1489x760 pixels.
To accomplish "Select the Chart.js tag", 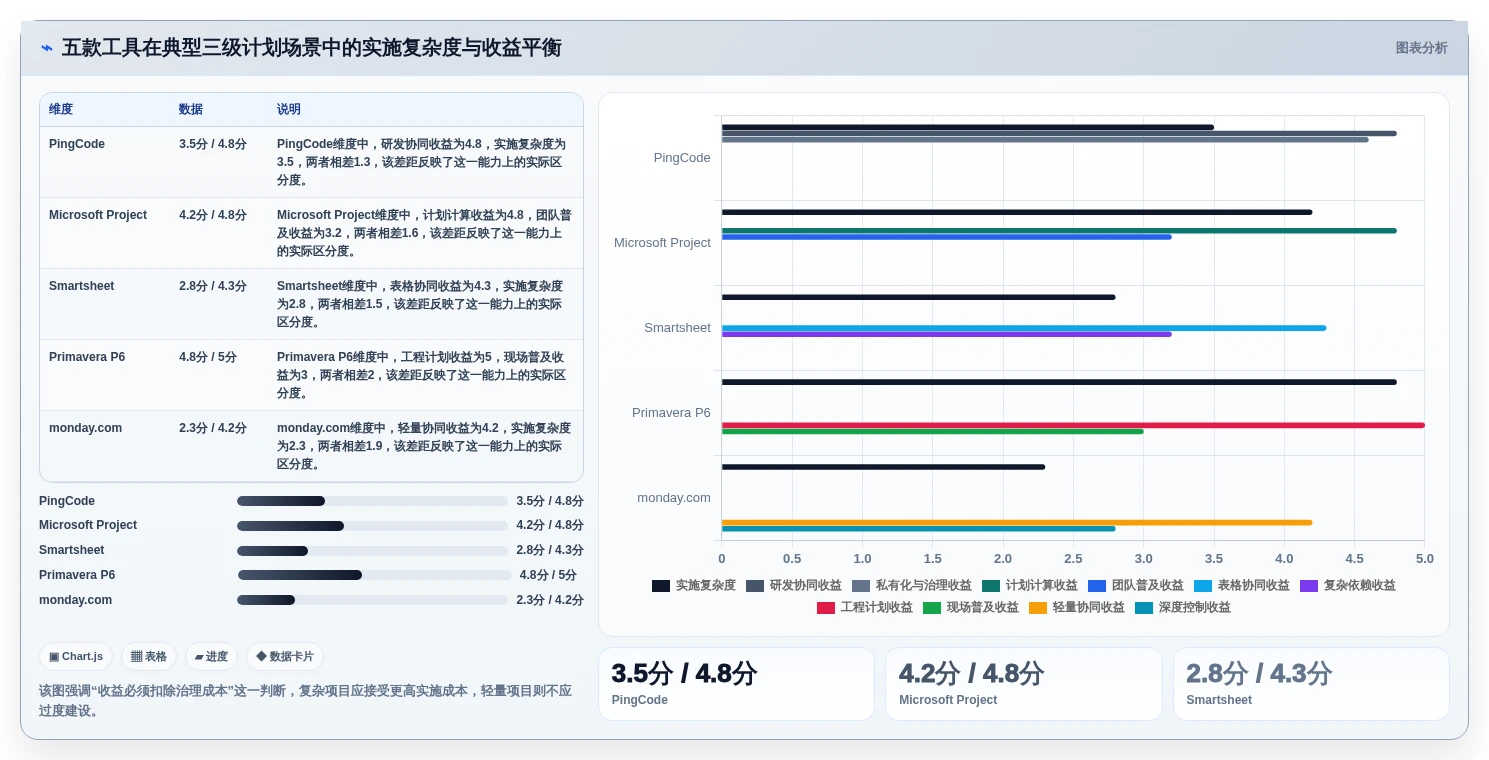I will (76, 657).
